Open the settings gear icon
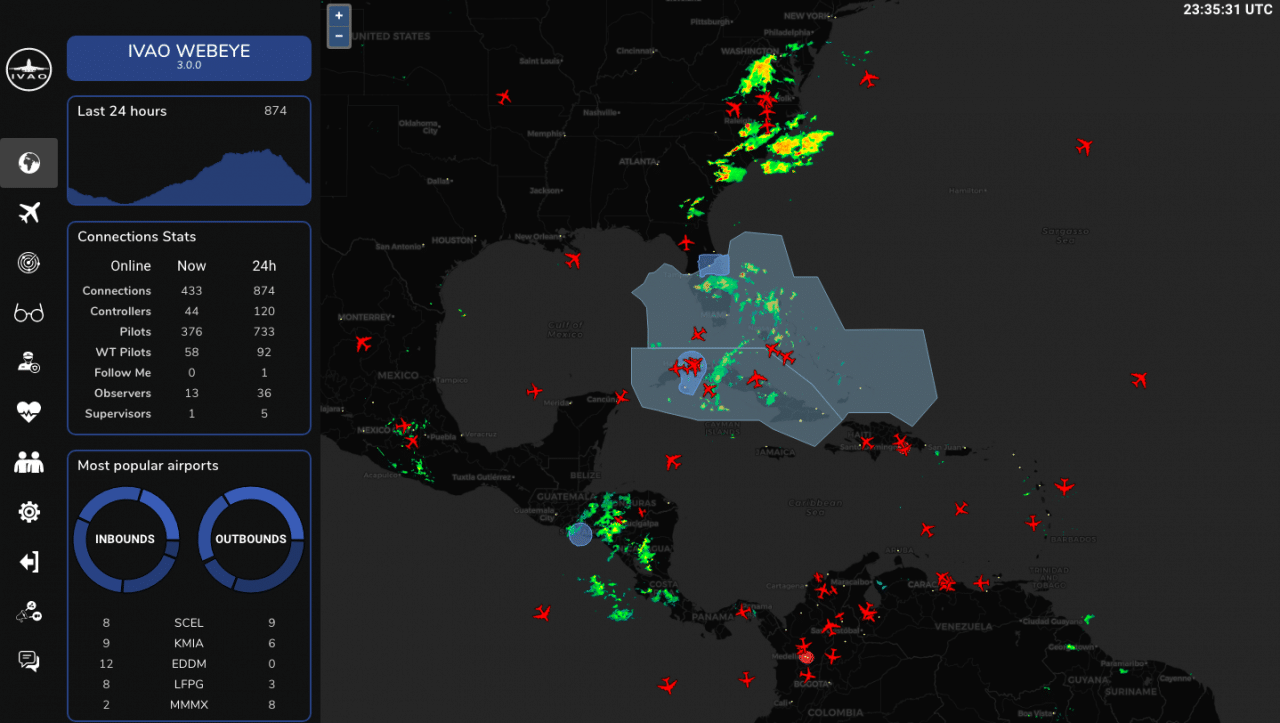The width and height of the screenshot is (1280, 723). coord(29,512)
